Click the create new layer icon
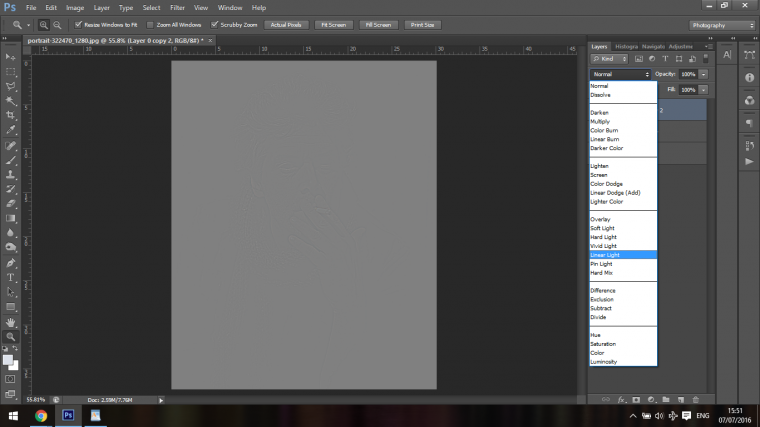This screenshot has width=760, height=427. click(681, 399)
